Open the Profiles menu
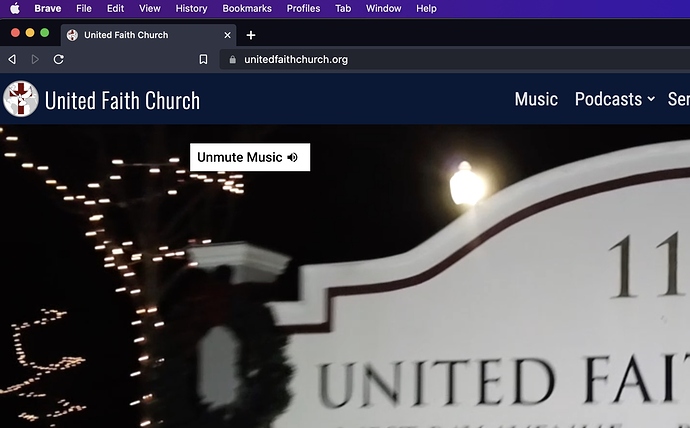This screenshot has height=428, width=690. tap(303, 8)
